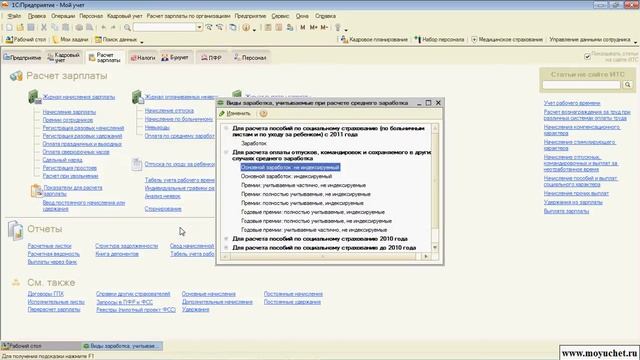Viewport: 640px width, 360px height.
Task: Click Изменить button in the dialog
Action: (235, 113)
